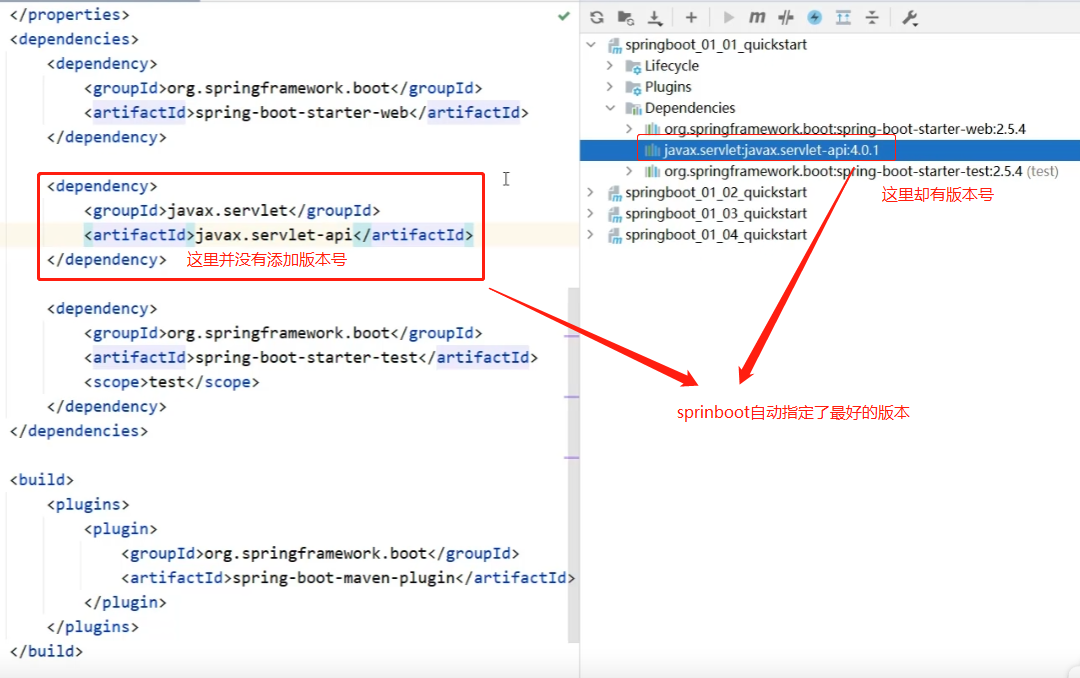Select springboot_01_03_quickstart module row
The image size is (1080, 678).
click(x=716, y=214)
